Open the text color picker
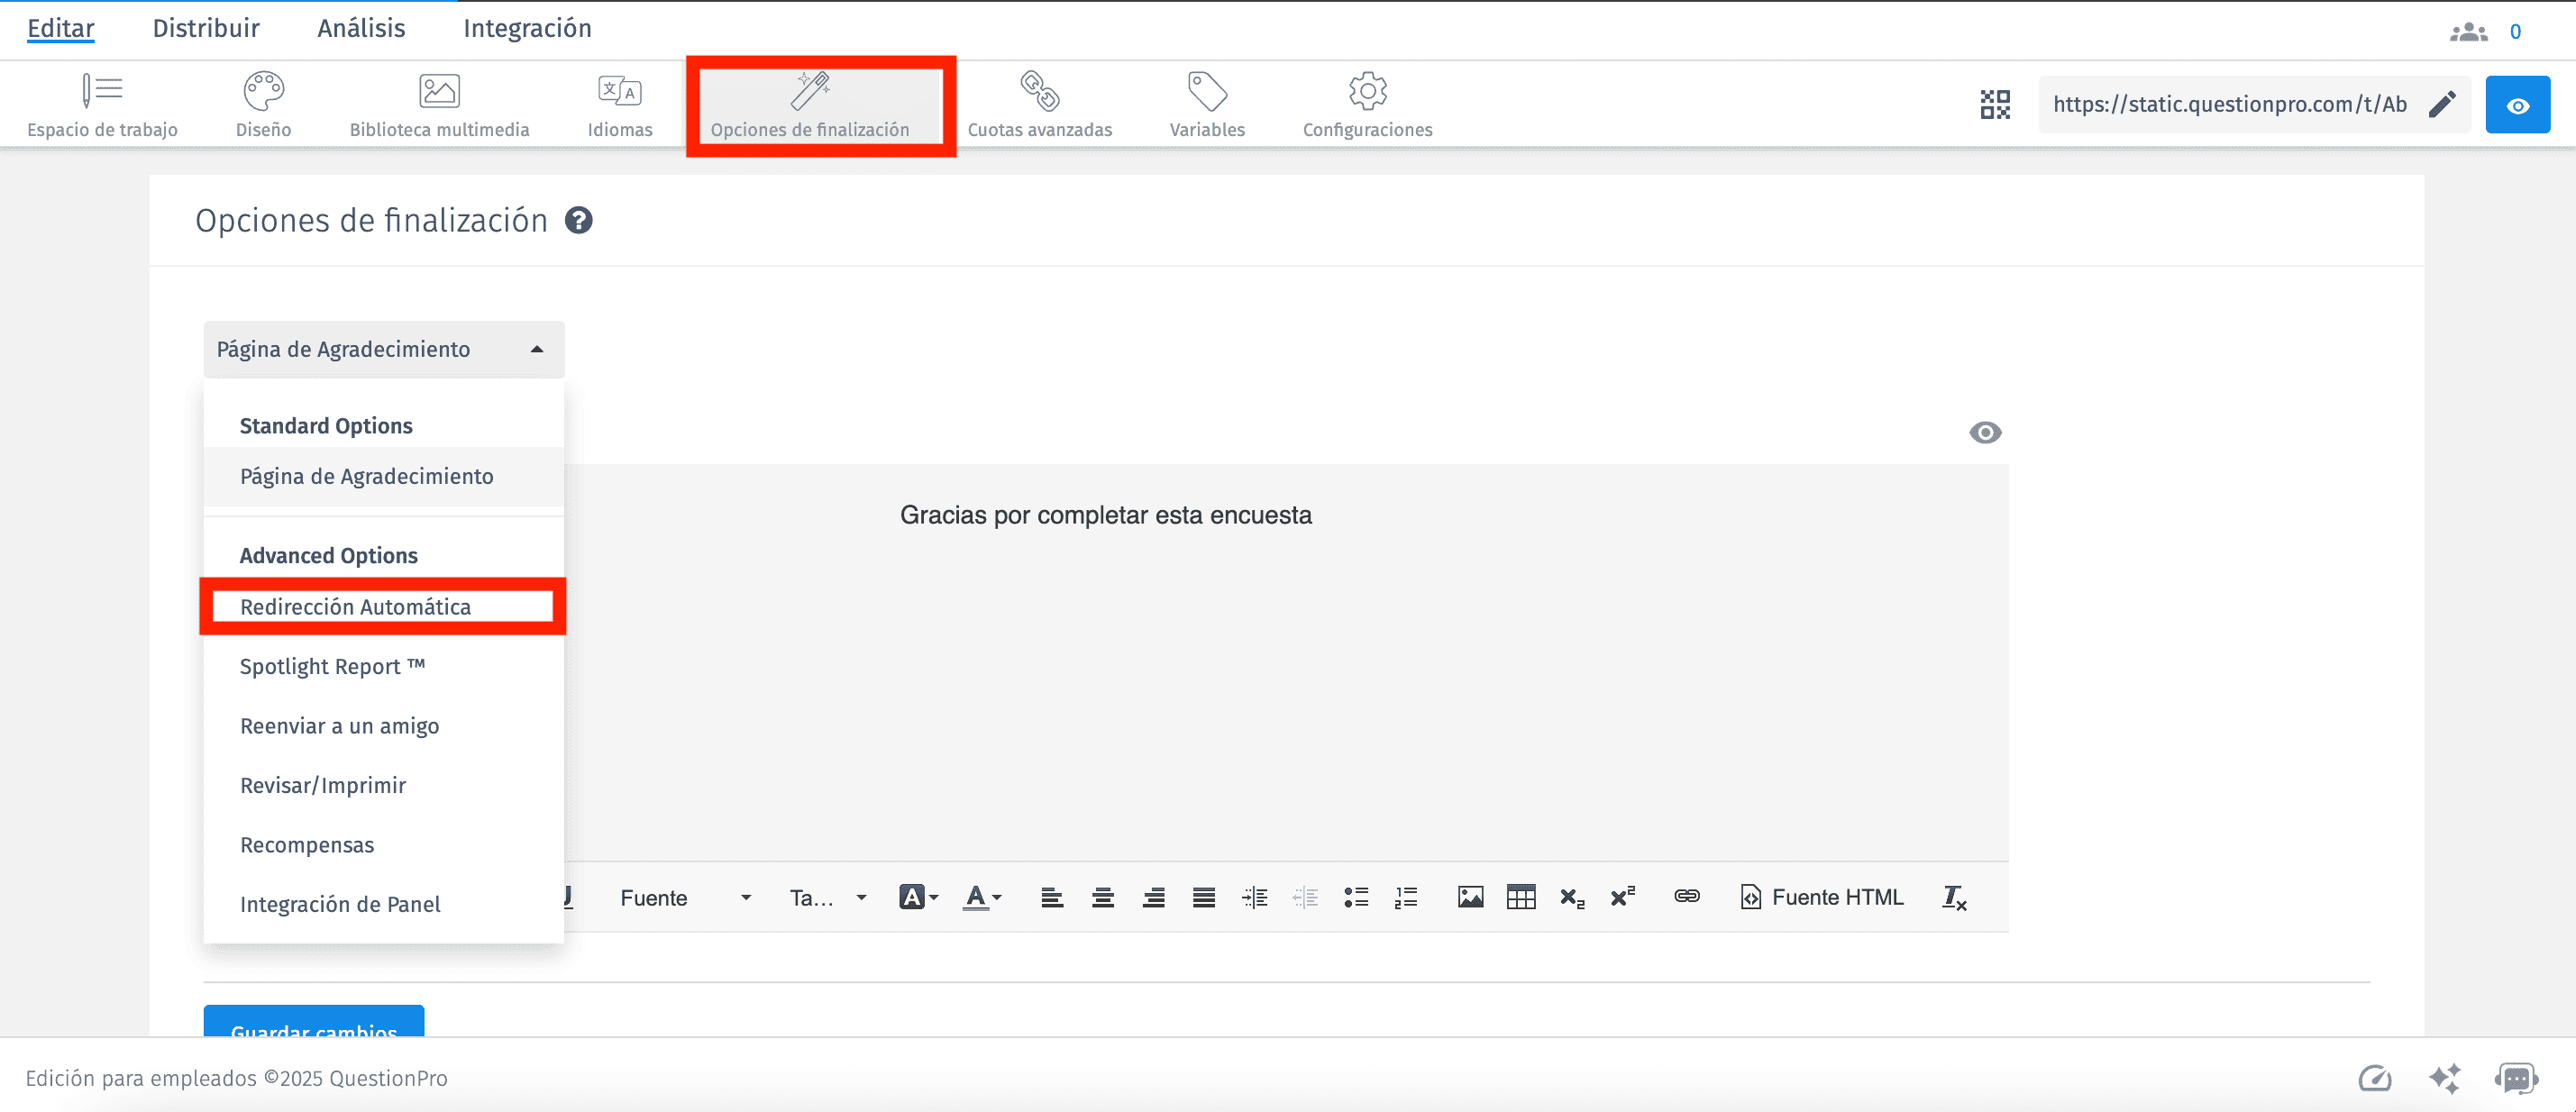Screen dimensions: 2576x1112 [x=981, y=897]
